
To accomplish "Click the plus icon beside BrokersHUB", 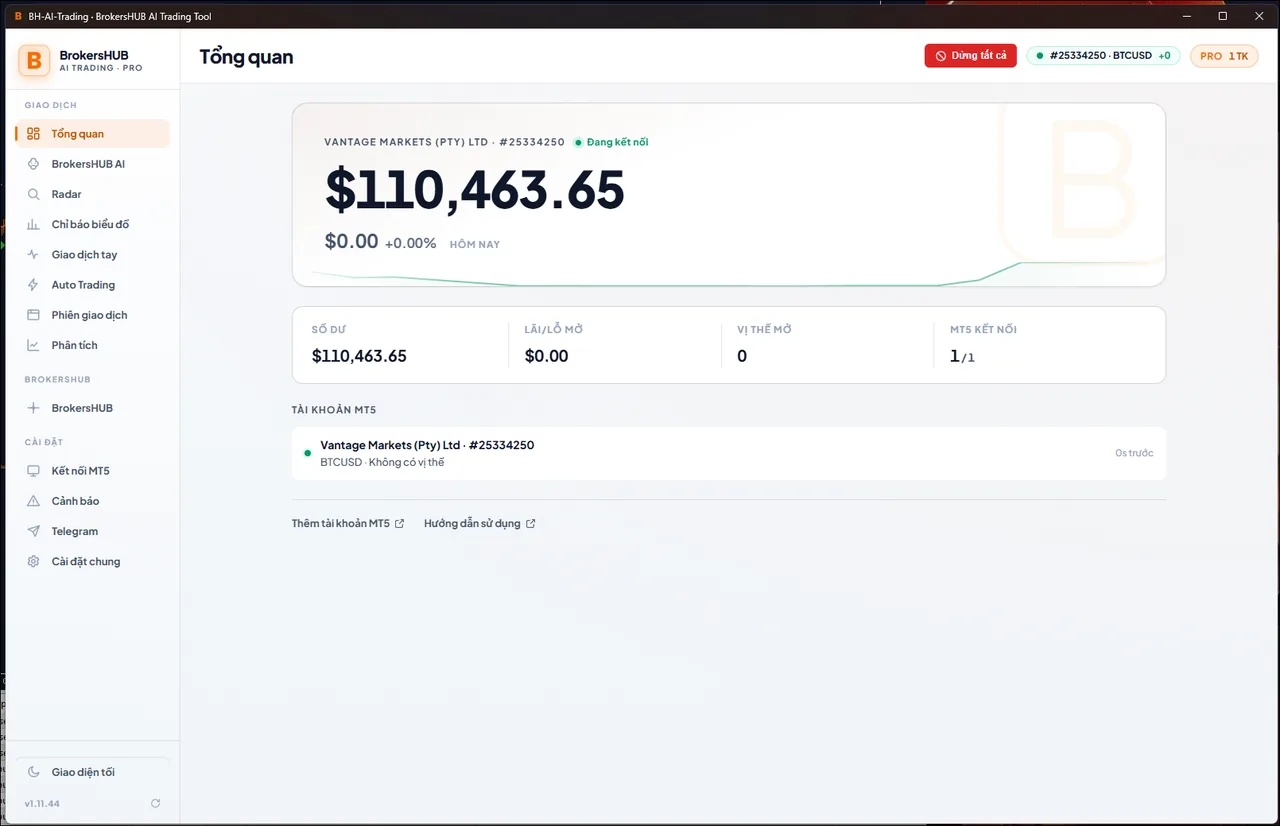I will tap(33, 408).
